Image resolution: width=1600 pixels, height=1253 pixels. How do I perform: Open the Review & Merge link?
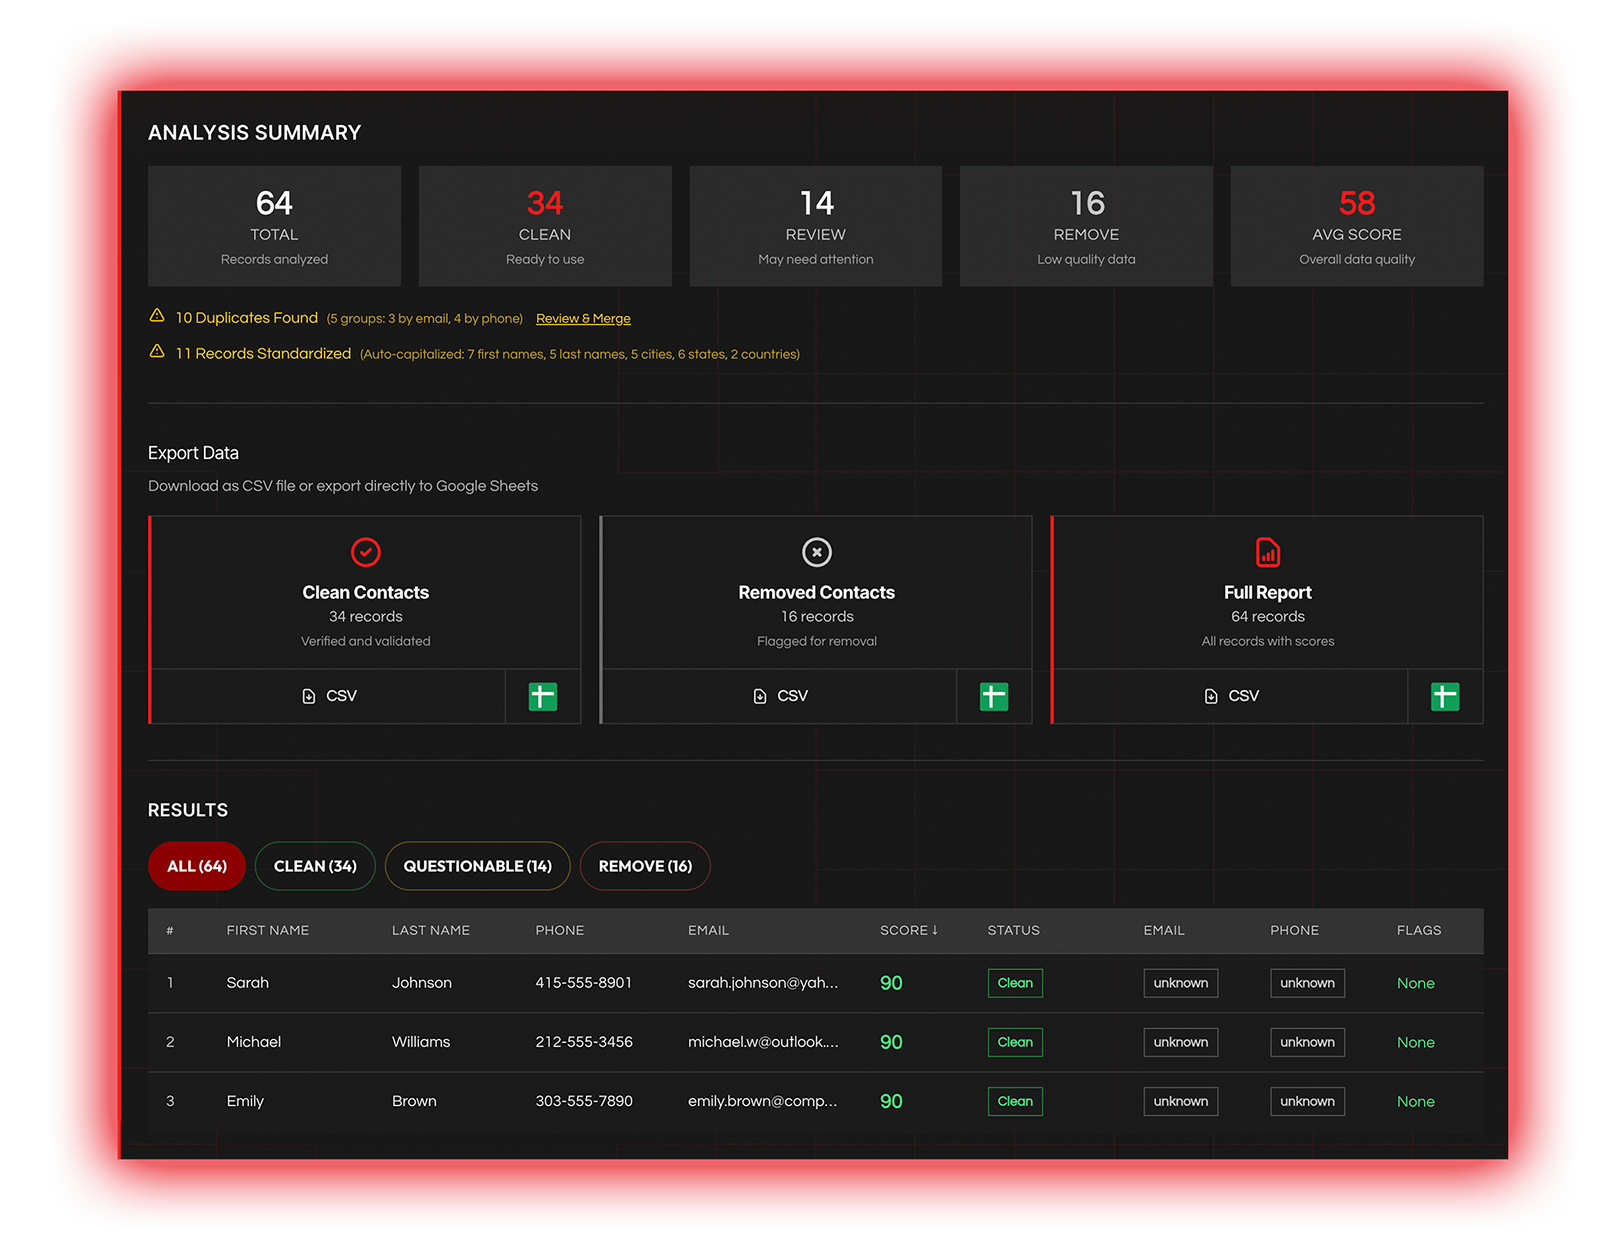(x=583, y=319)
